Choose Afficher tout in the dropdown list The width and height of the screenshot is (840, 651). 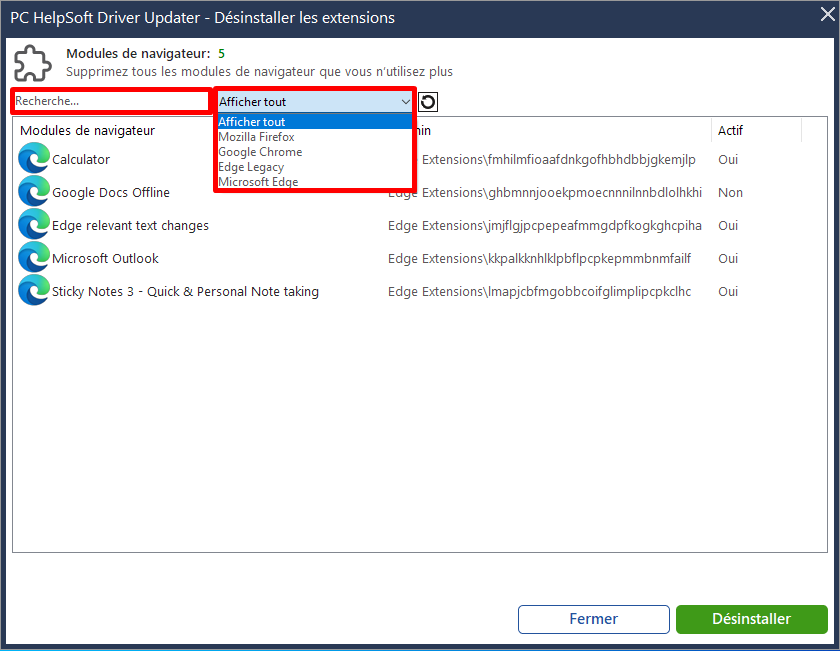pos(314,122)
